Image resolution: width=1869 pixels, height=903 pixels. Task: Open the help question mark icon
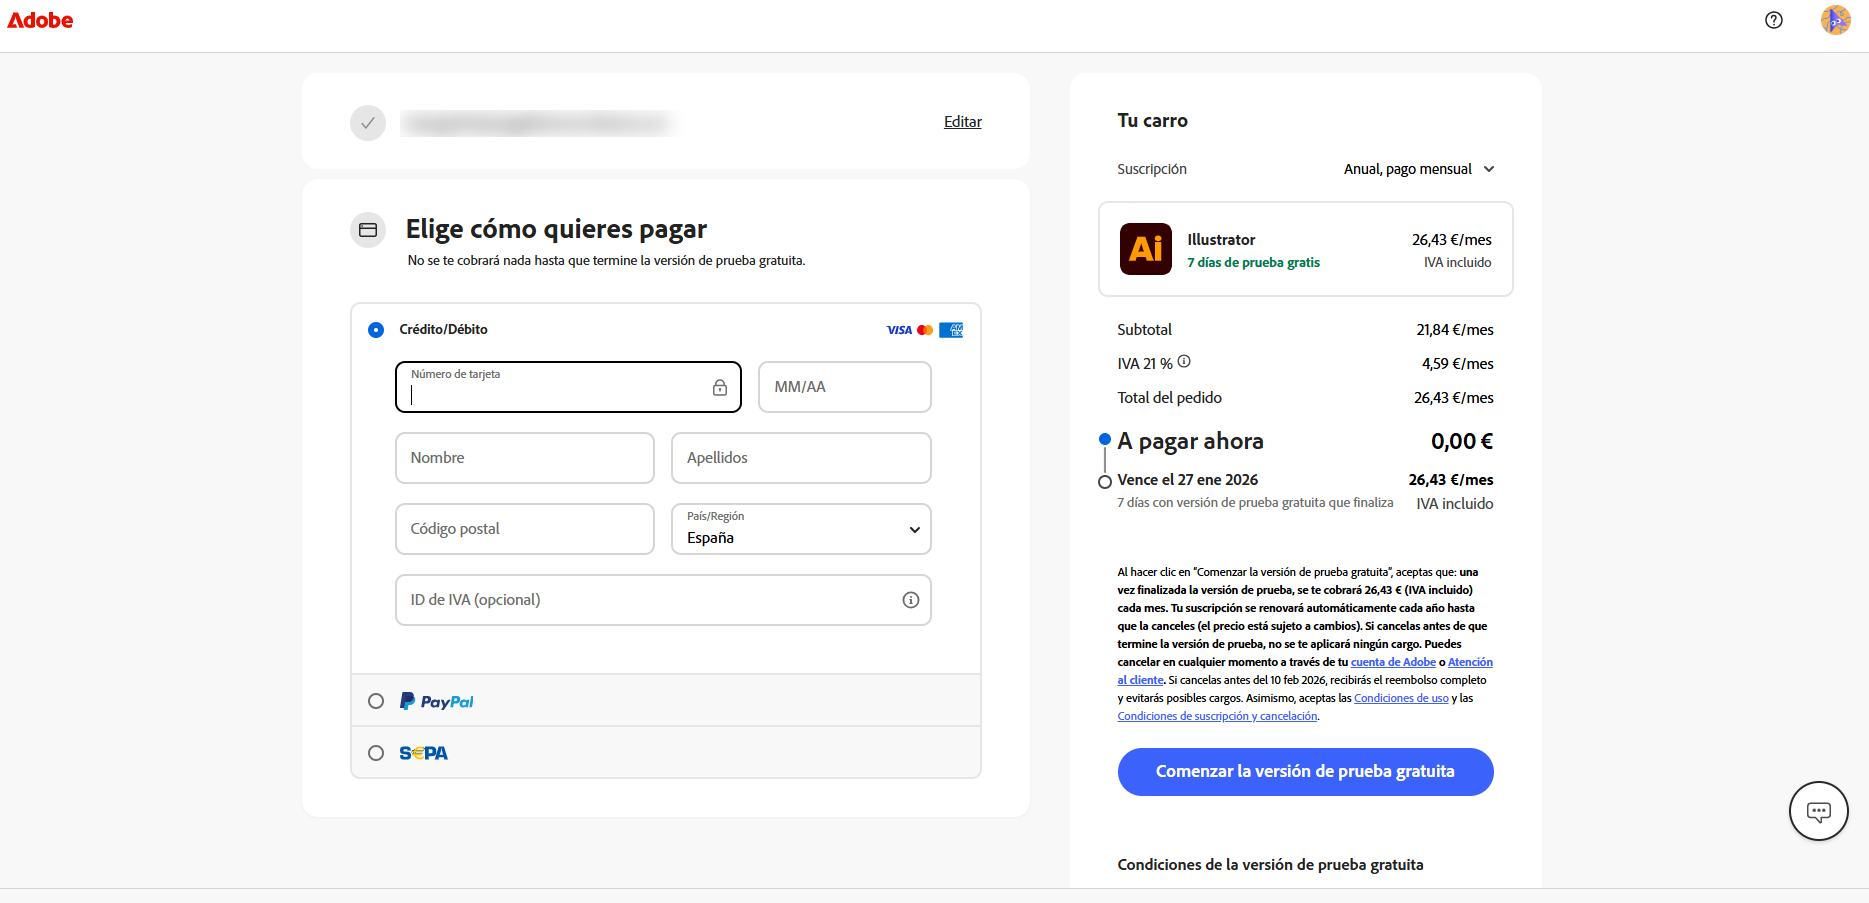pyautogui.click(x=1773, y=20)
